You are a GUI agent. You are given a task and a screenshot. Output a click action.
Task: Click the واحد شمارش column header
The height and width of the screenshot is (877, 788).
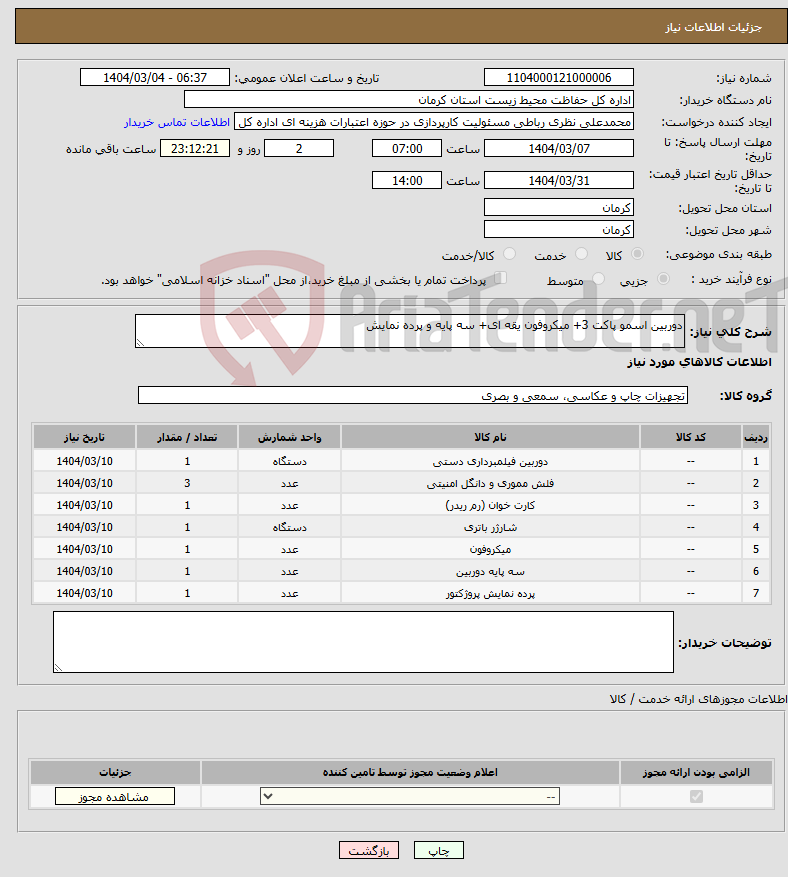289,437
